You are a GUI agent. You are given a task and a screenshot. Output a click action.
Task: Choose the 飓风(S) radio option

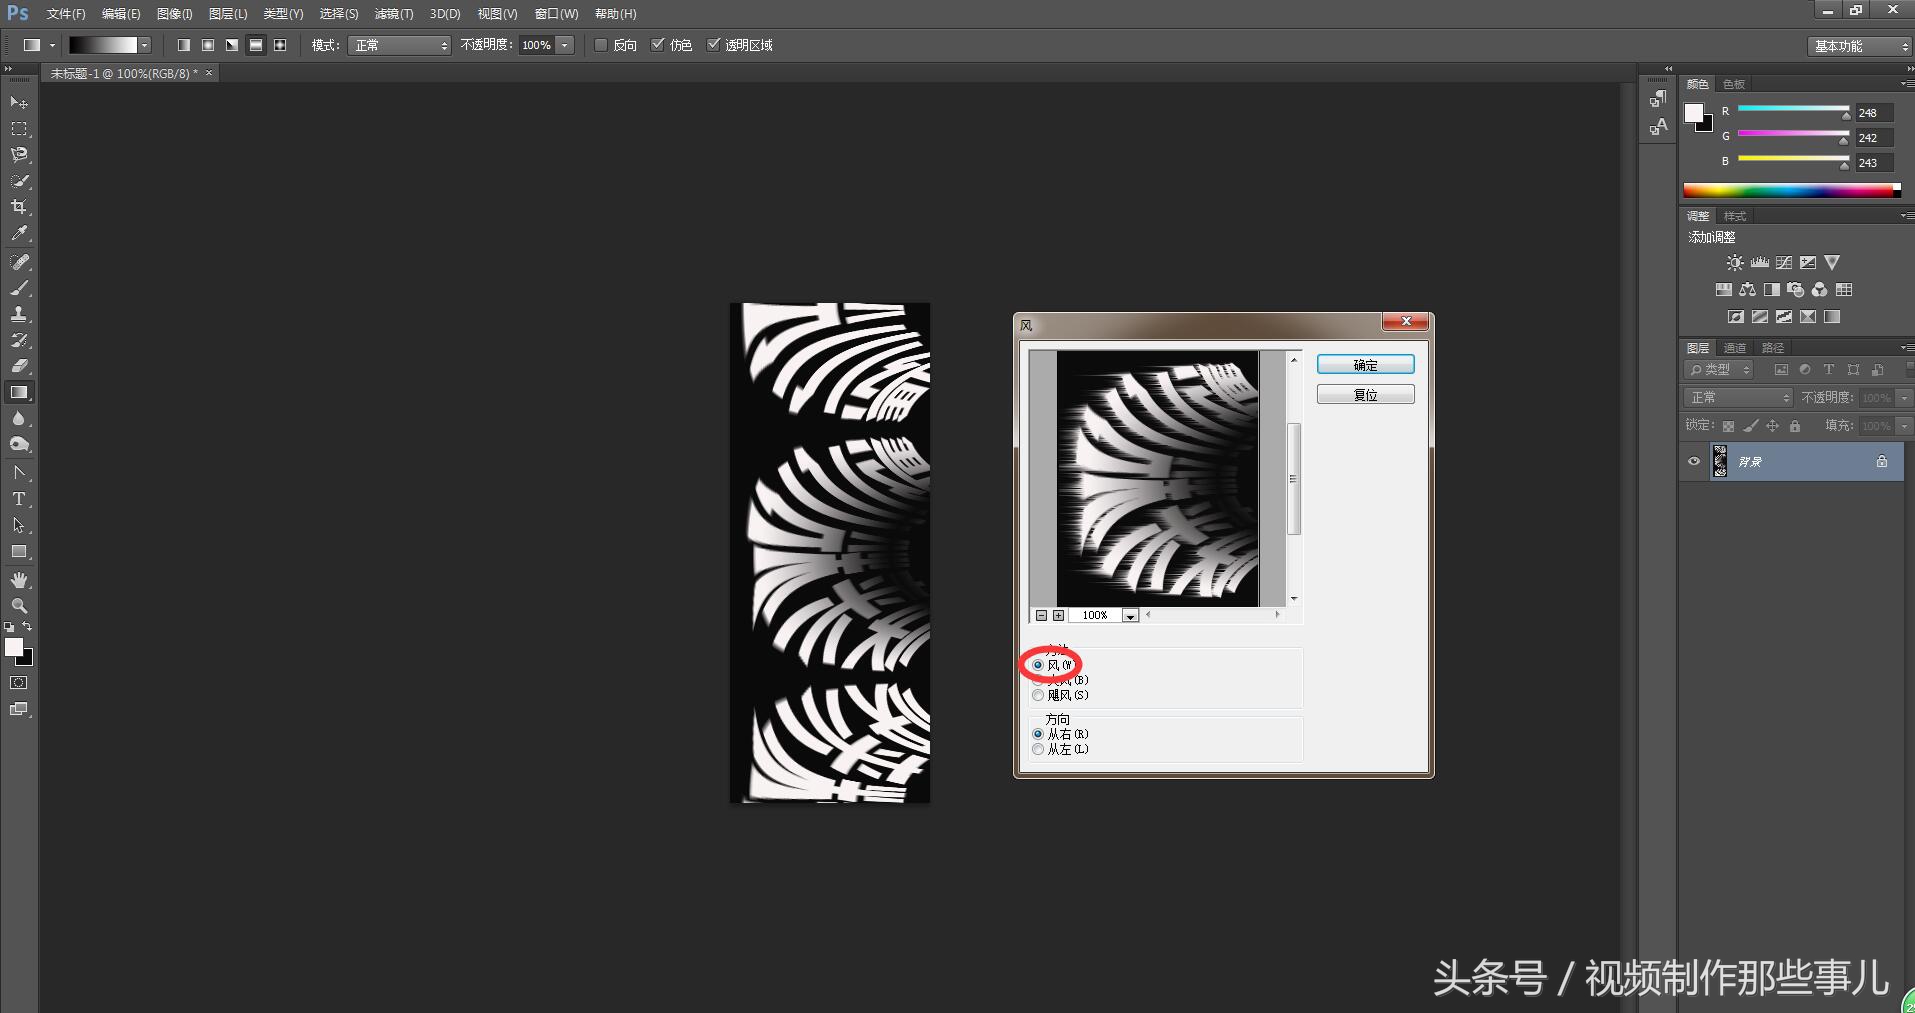coord(1038,695)
